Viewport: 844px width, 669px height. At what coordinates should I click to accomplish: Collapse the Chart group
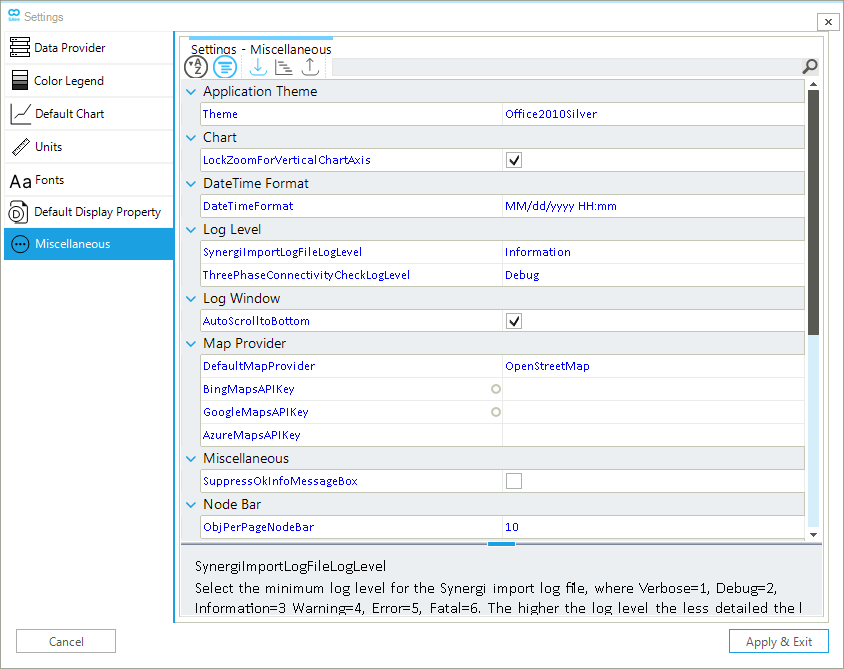point(191,138)
